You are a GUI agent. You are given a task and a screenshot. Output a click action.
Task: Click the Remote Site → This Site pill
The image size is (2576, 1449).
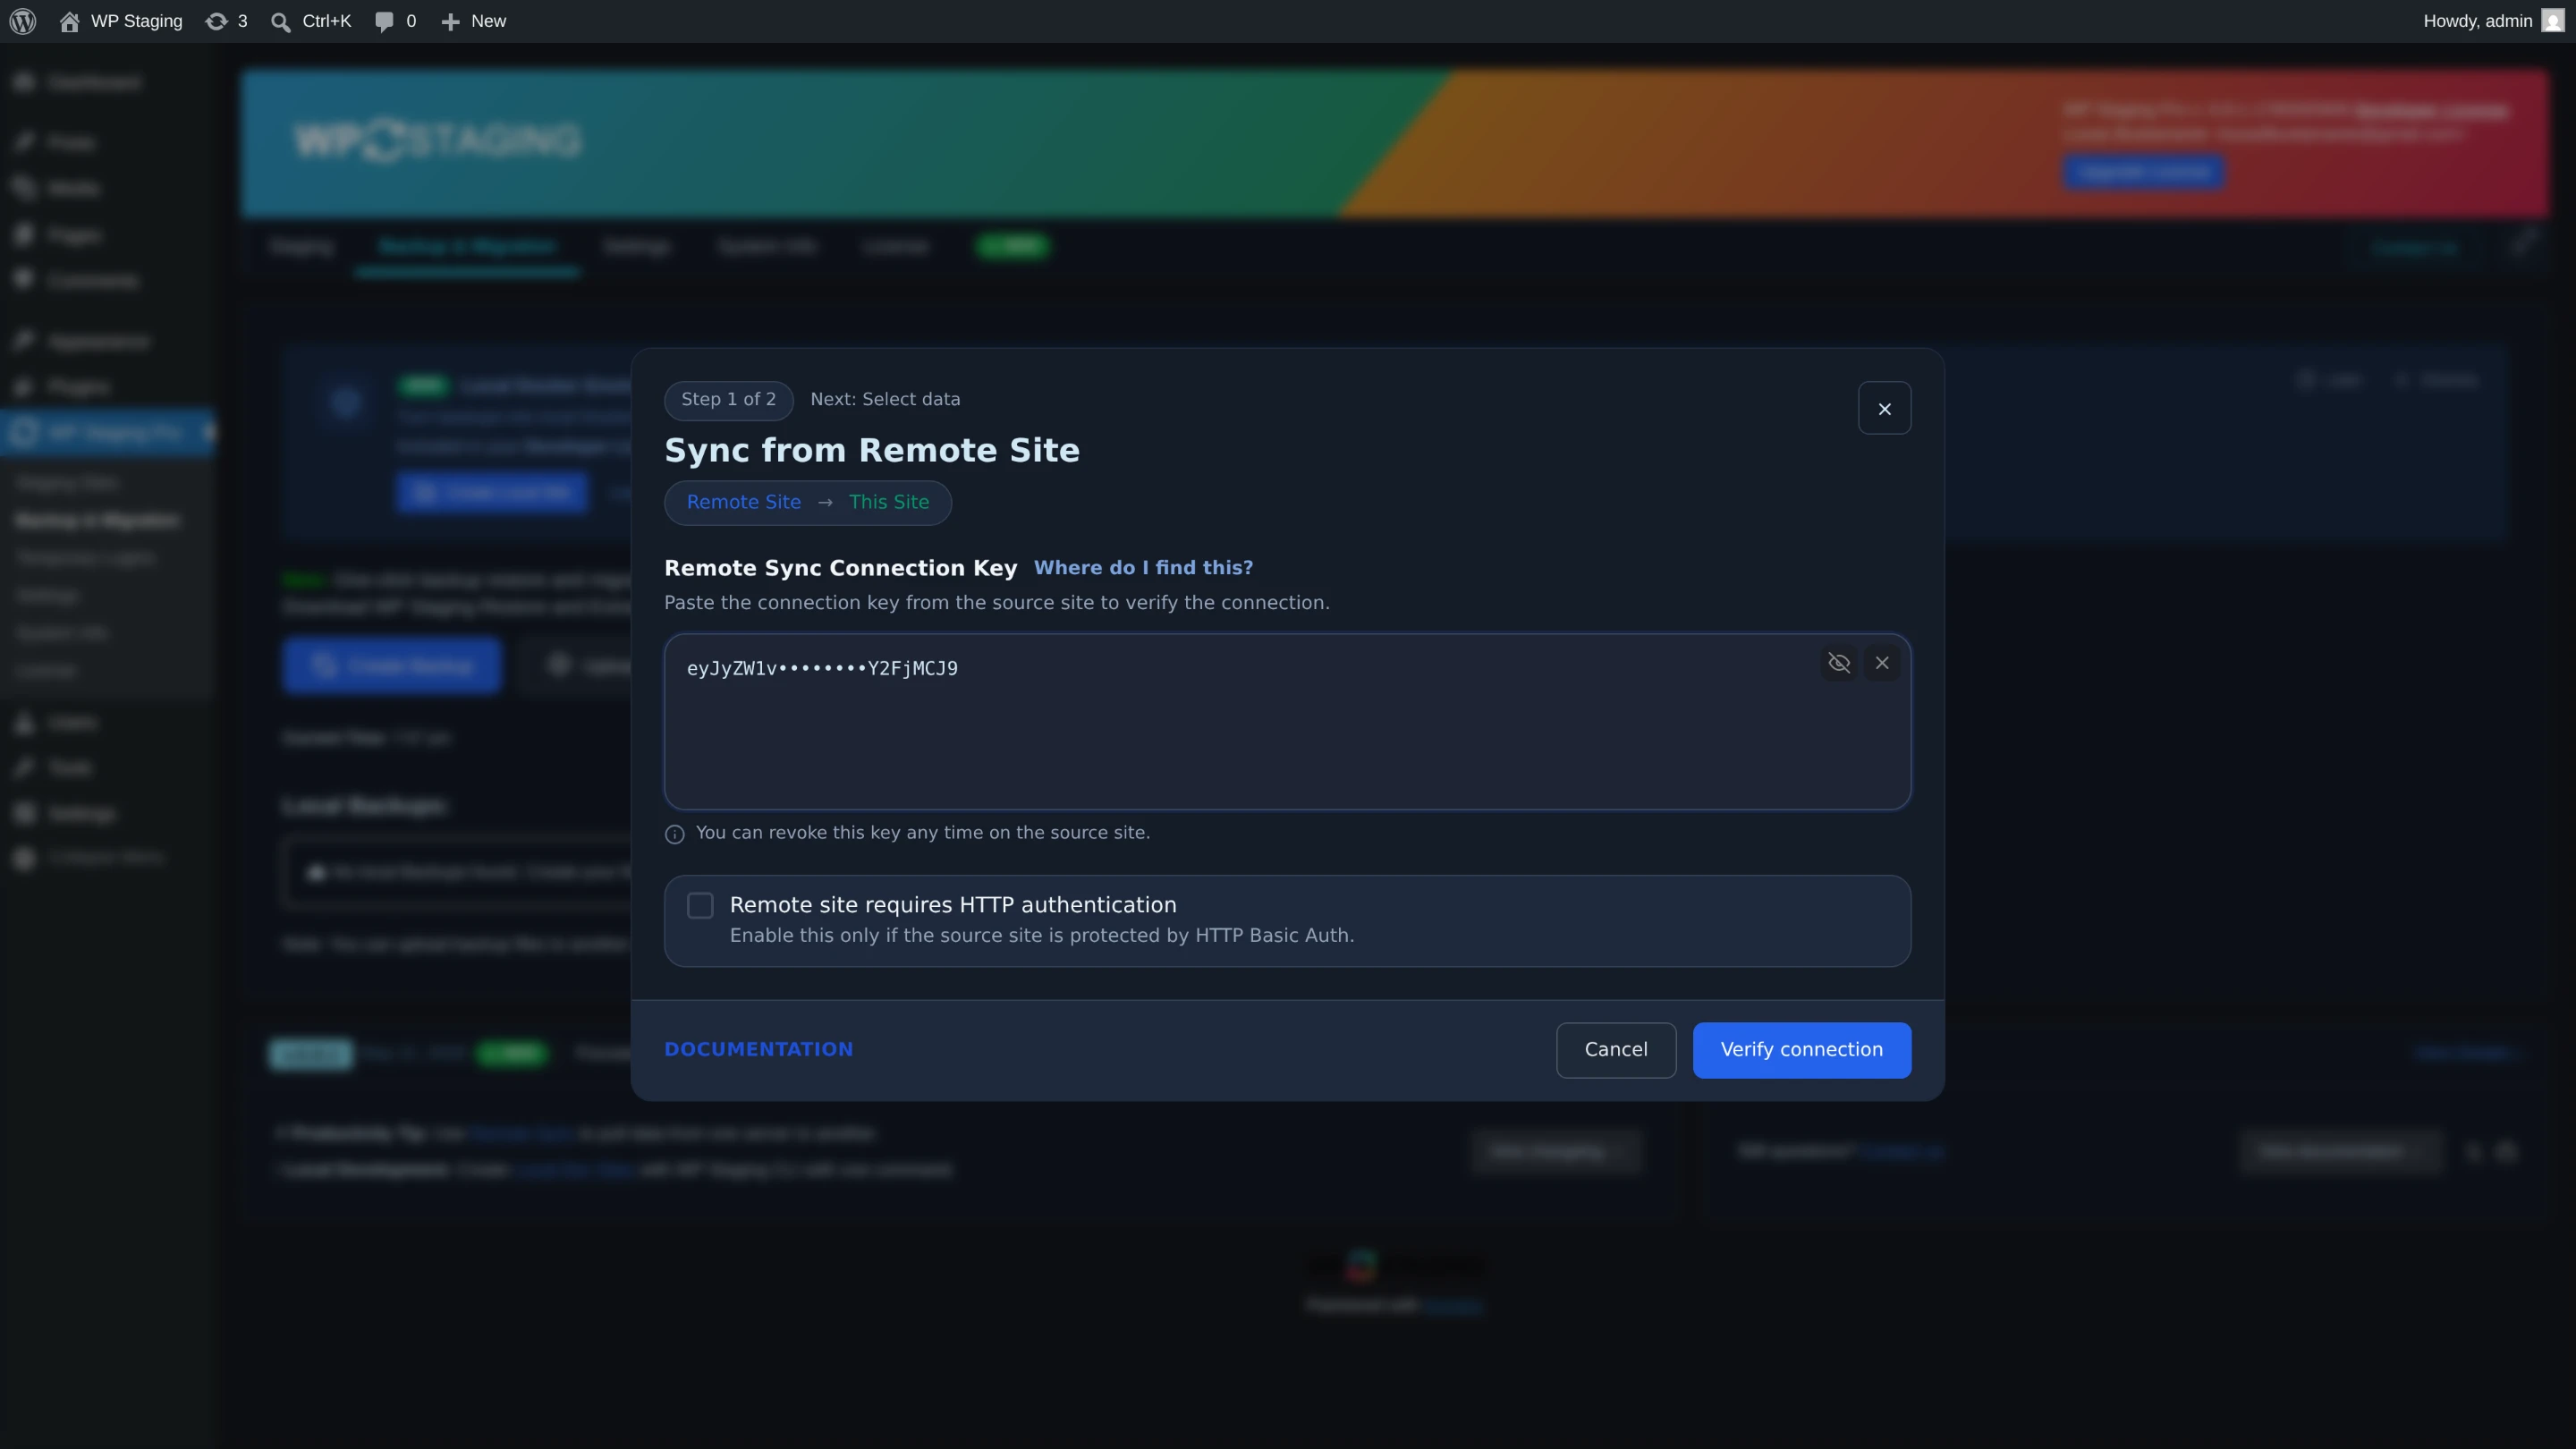point(807,502)
